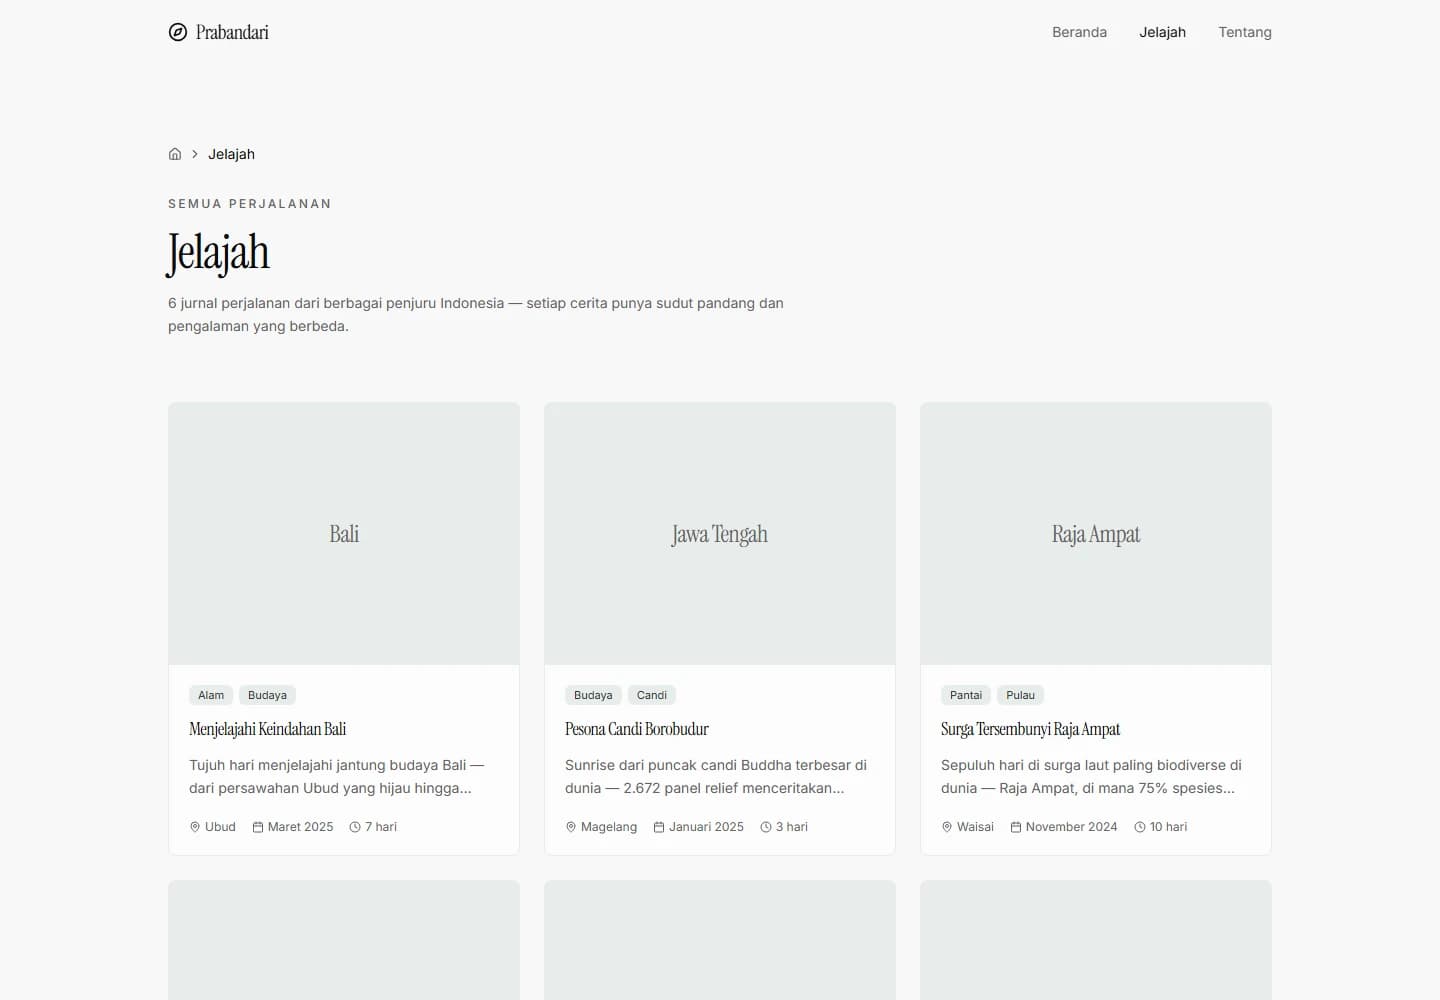This screenshot has width=1440, height=1000.
Task: Open Pesona Candi Borobudur article title
Action: (x=637, y=729)
